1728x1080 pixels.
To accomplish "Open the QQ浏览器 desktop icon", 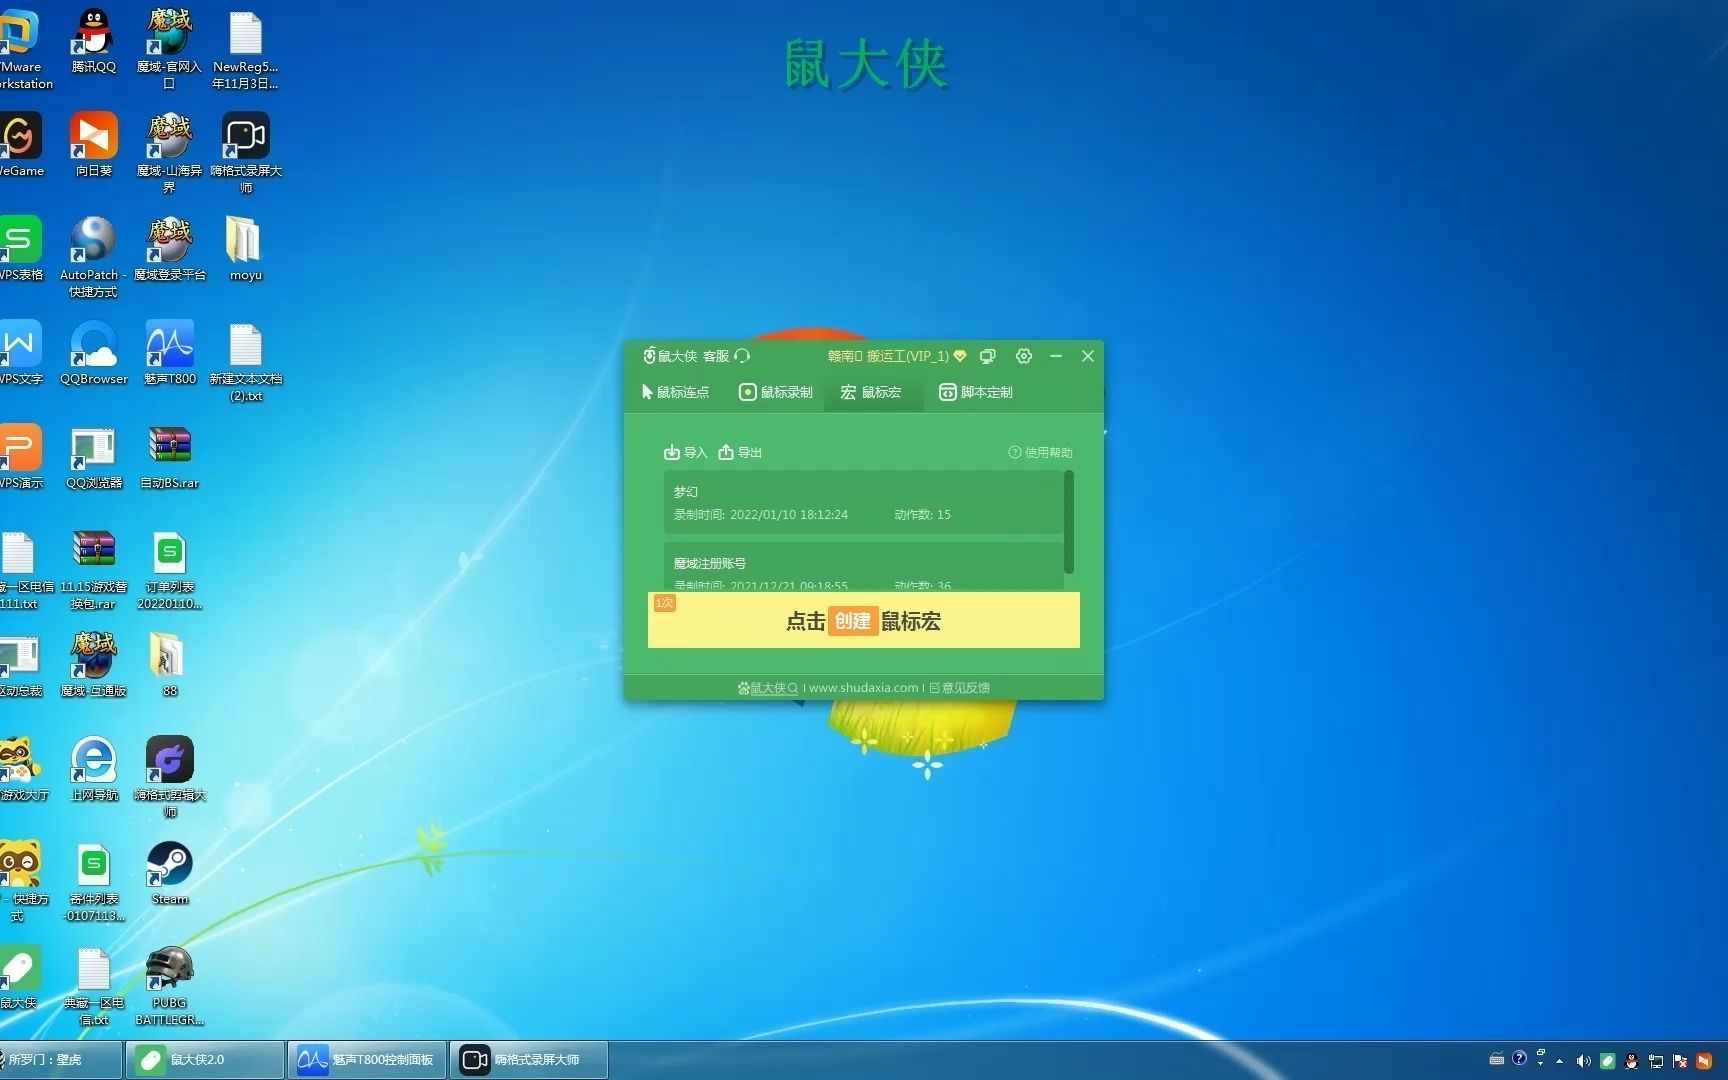I will tap(93, 457).
